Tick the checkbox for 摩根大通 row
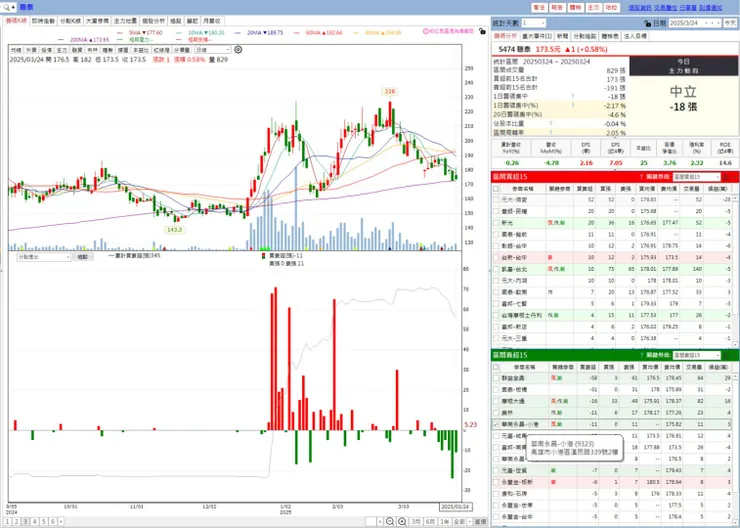The width and height of the screenshot is (740, 528). point(496,401)
